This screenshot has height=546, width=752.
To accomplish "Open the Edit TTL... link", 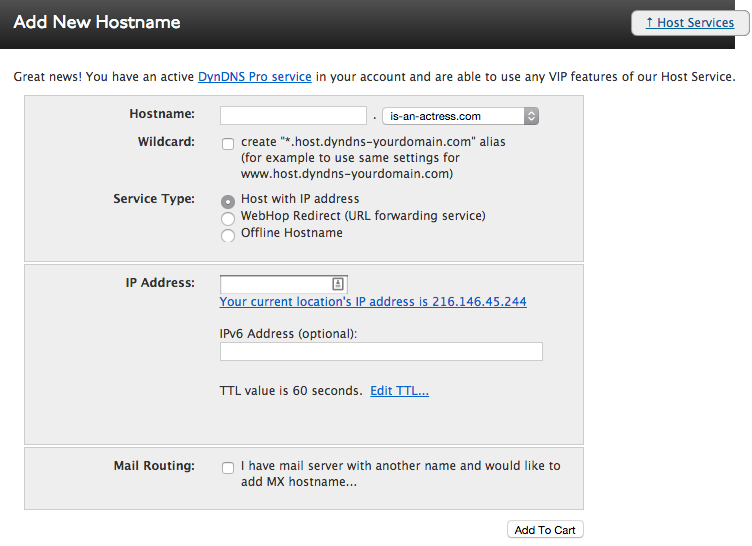I will 400,391.
